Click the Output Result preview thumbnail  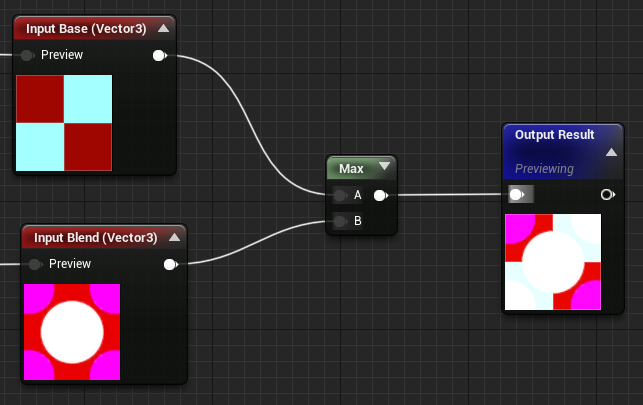tap(553, 262)
